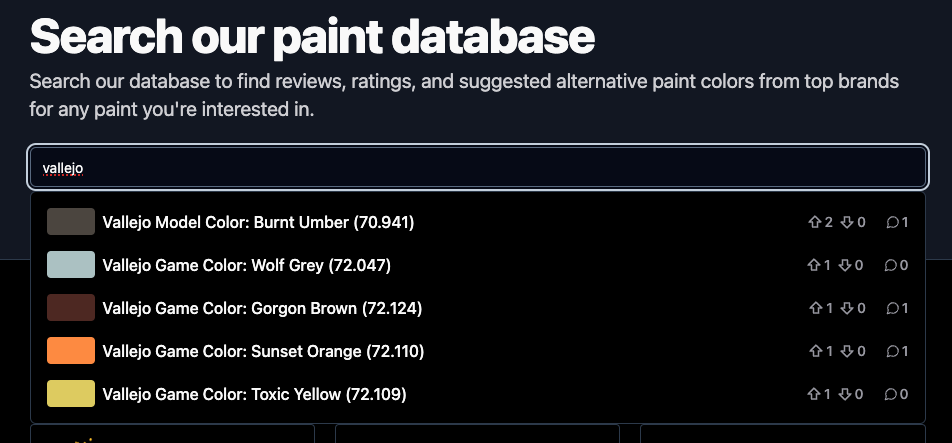Click the comment icon for Burnt Umber
Image resolution: width=952 pixels, height=443 pixels.
point(892,222)
